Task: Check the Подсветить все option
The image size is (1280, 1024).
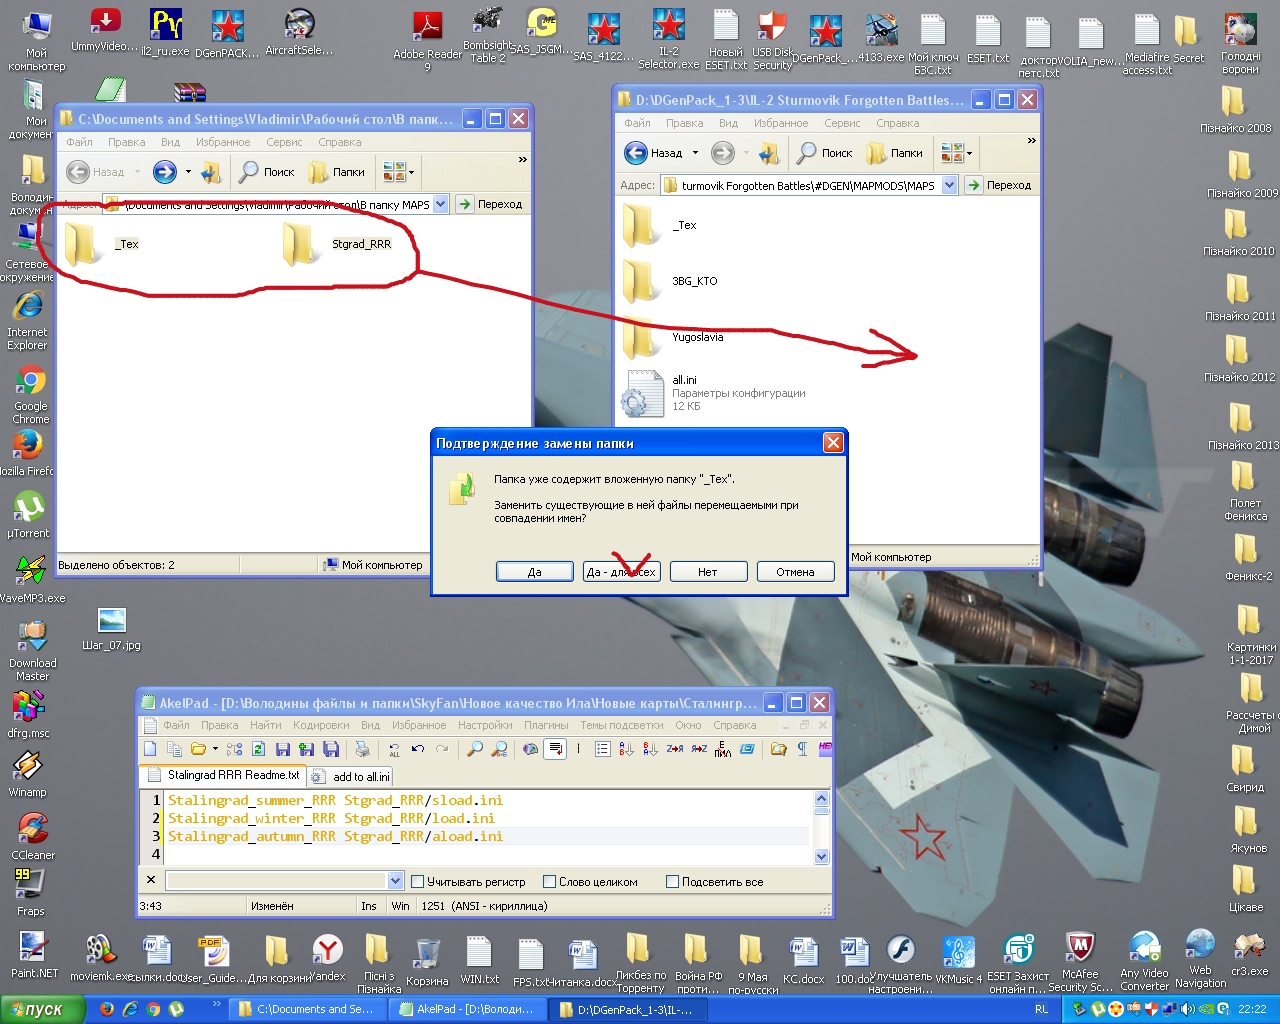Action: (x=673, y=882)
